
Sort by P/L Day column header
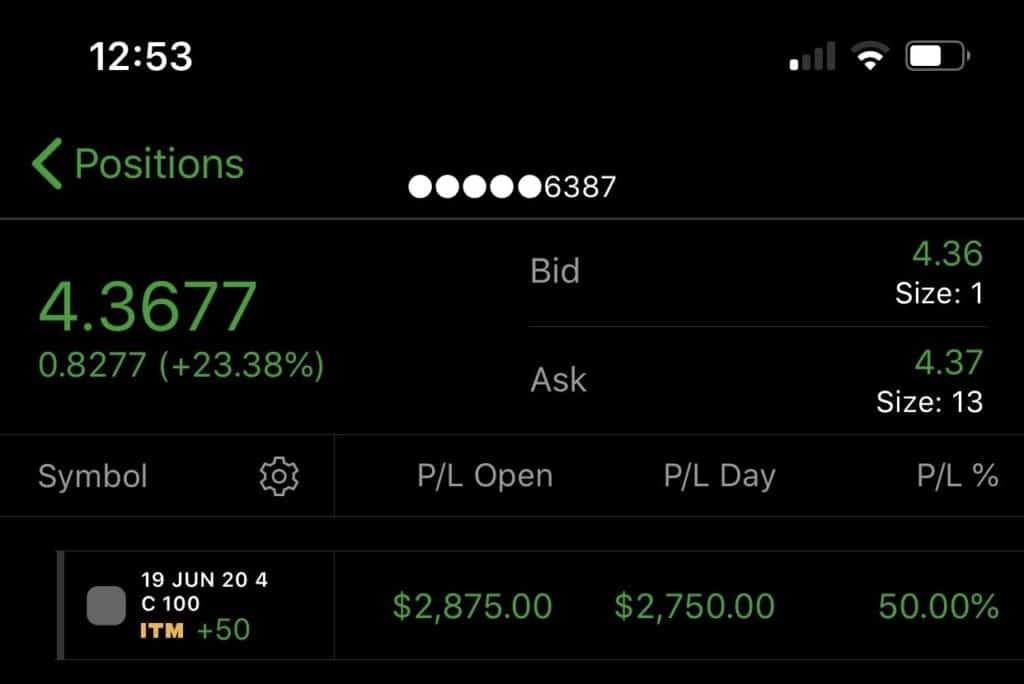(720, 476)
